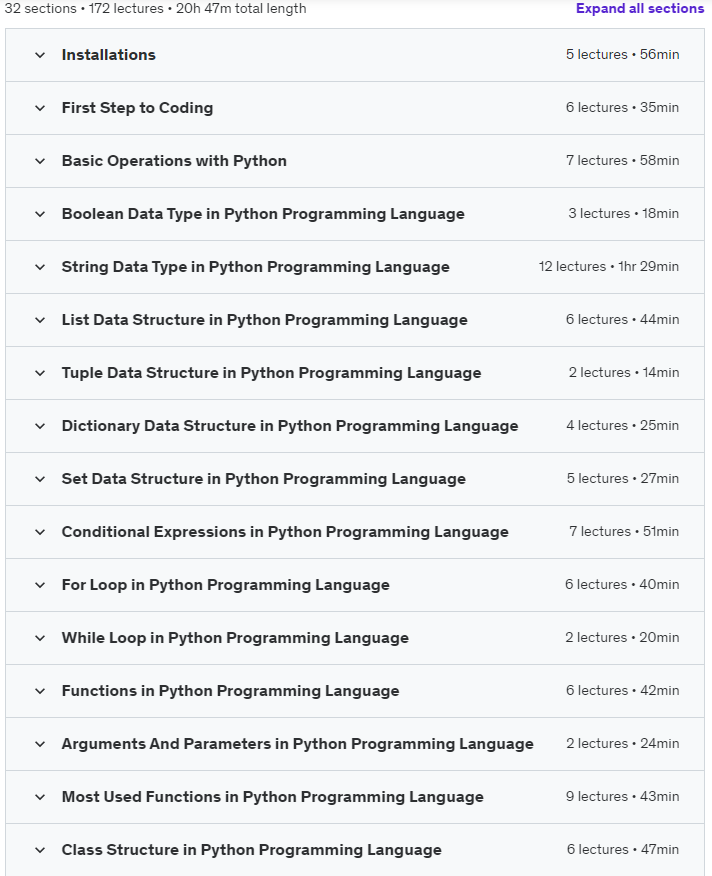712x876 pixels.
Task: Click the 2 lectures • 20min label
Action: [x=622, y=638]
